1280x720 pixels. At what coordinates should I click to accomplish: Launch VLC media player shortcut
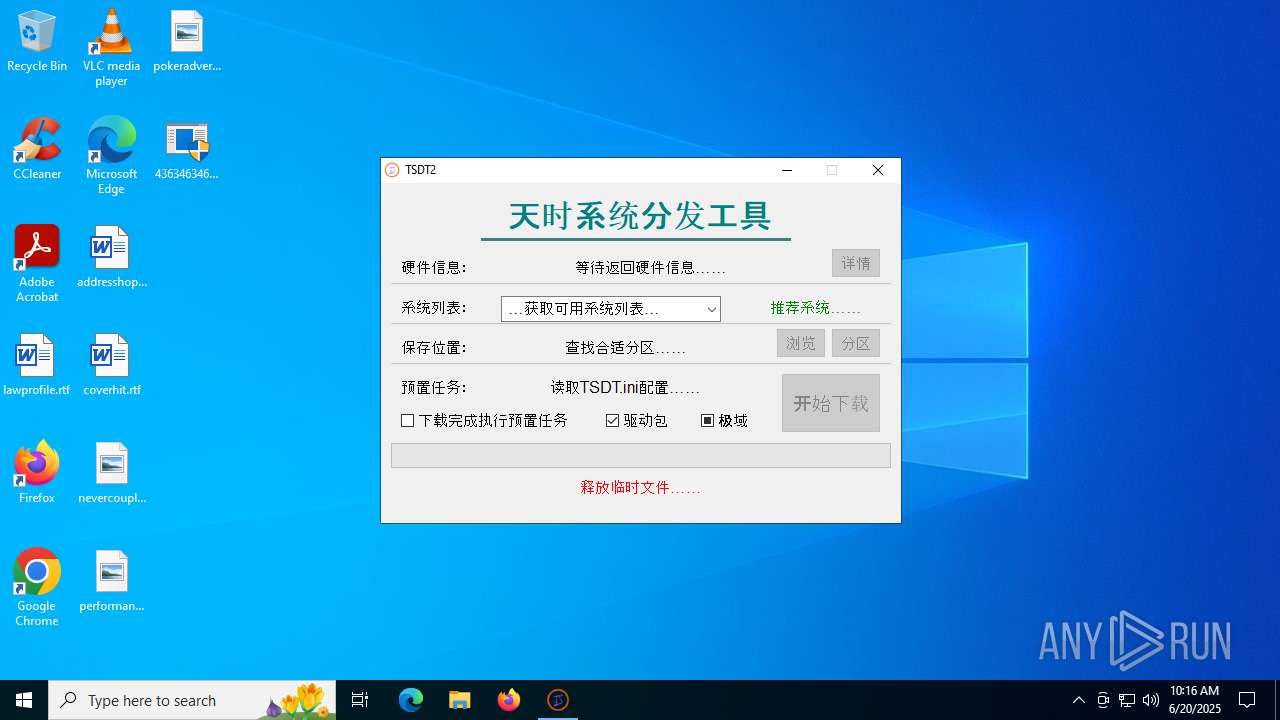coord(111,48)
